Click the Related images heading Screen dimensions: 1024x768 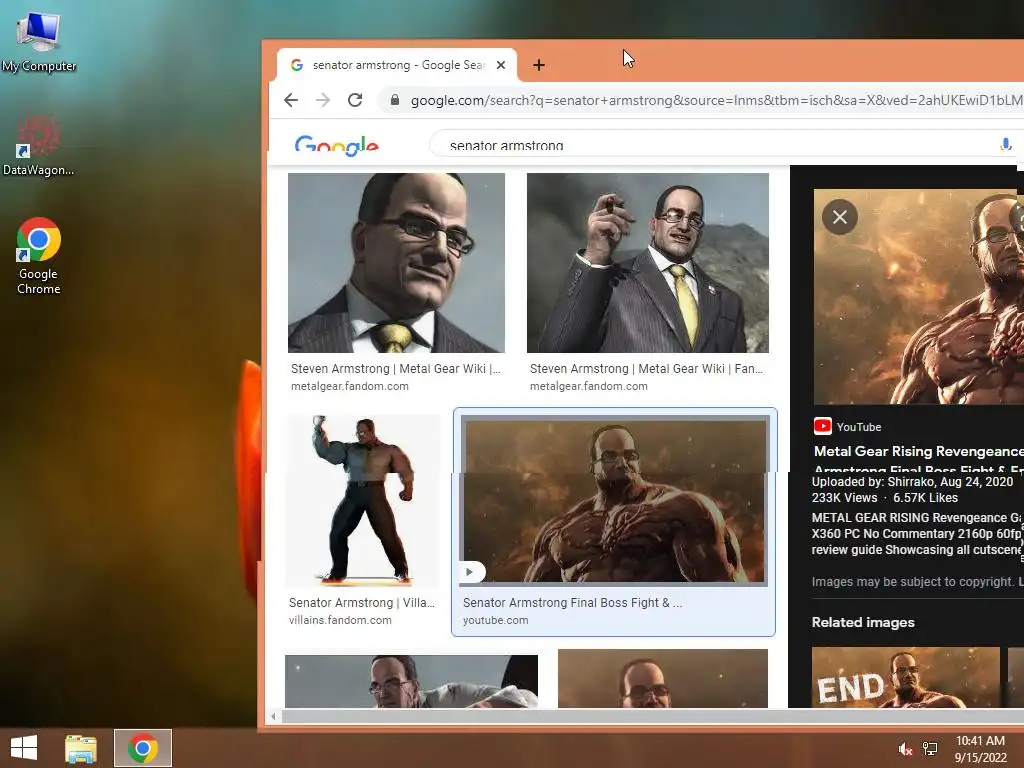coord(863,622)
